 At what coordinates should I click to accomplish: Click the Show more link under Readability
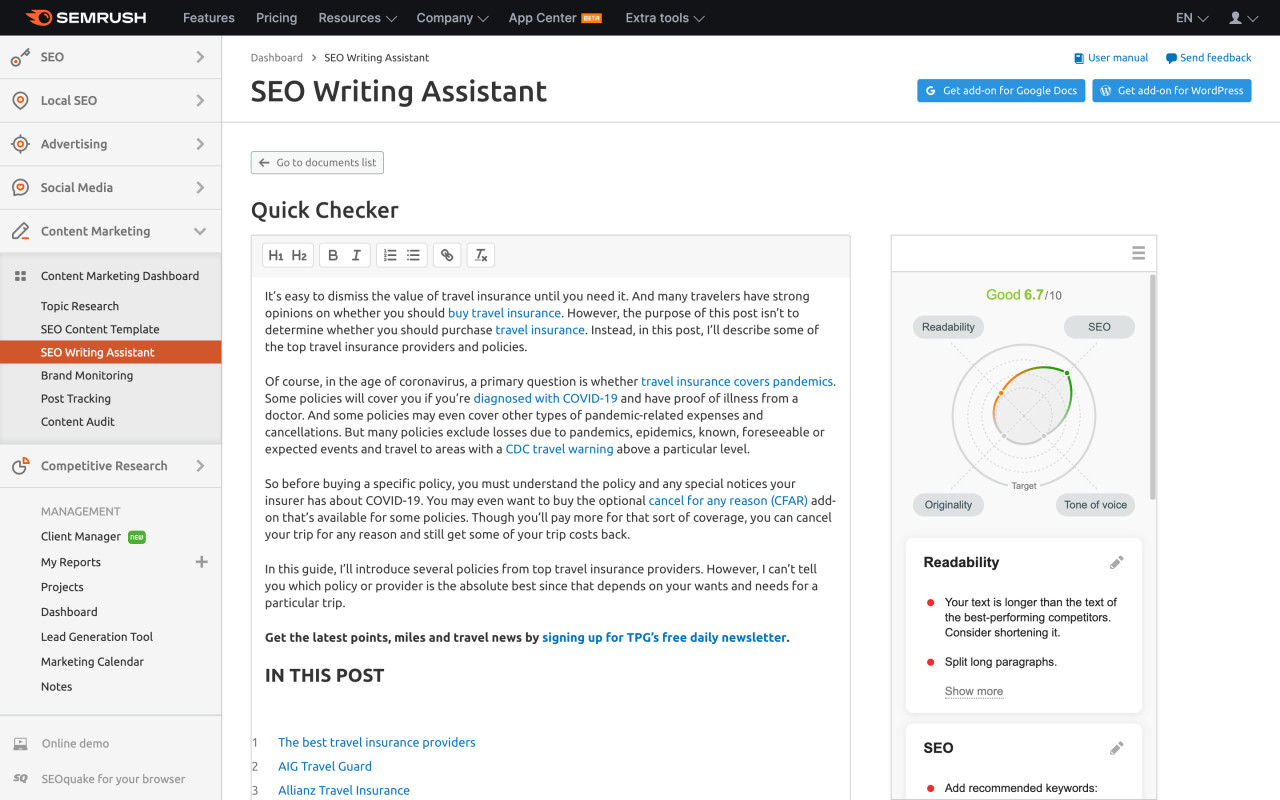[974, 691]
